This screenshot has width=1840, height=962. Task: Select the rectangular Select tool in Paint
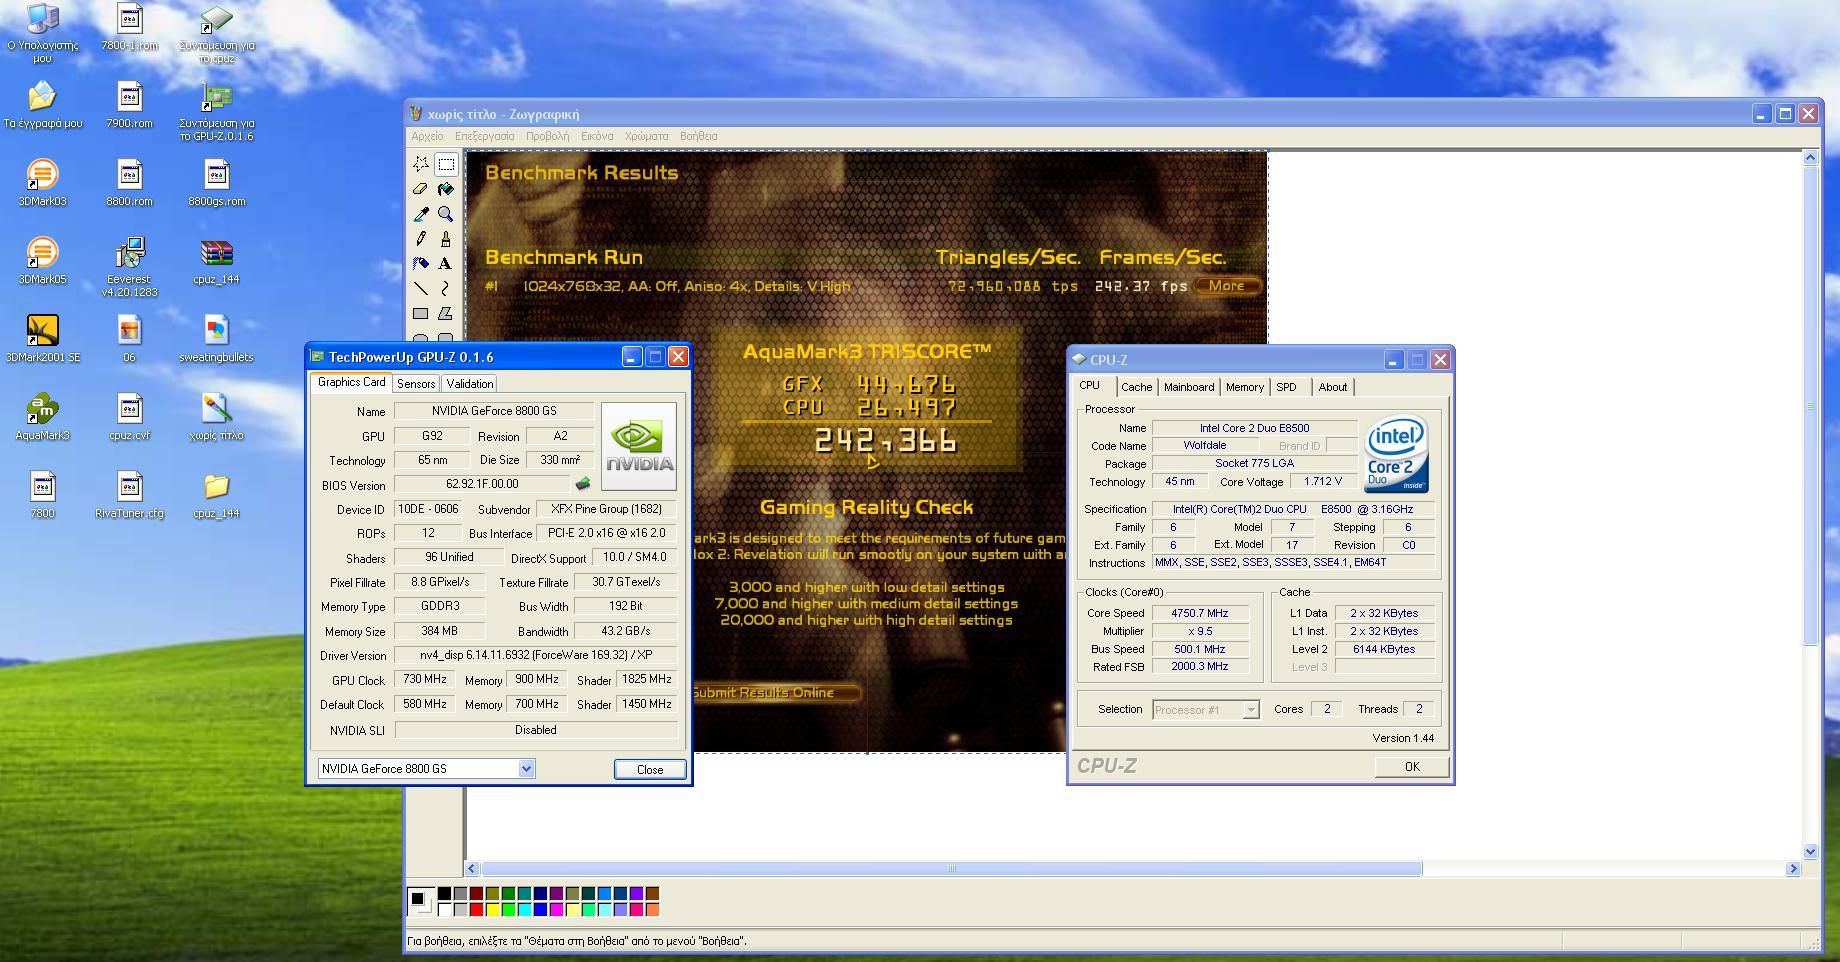[x=446, y=164]
